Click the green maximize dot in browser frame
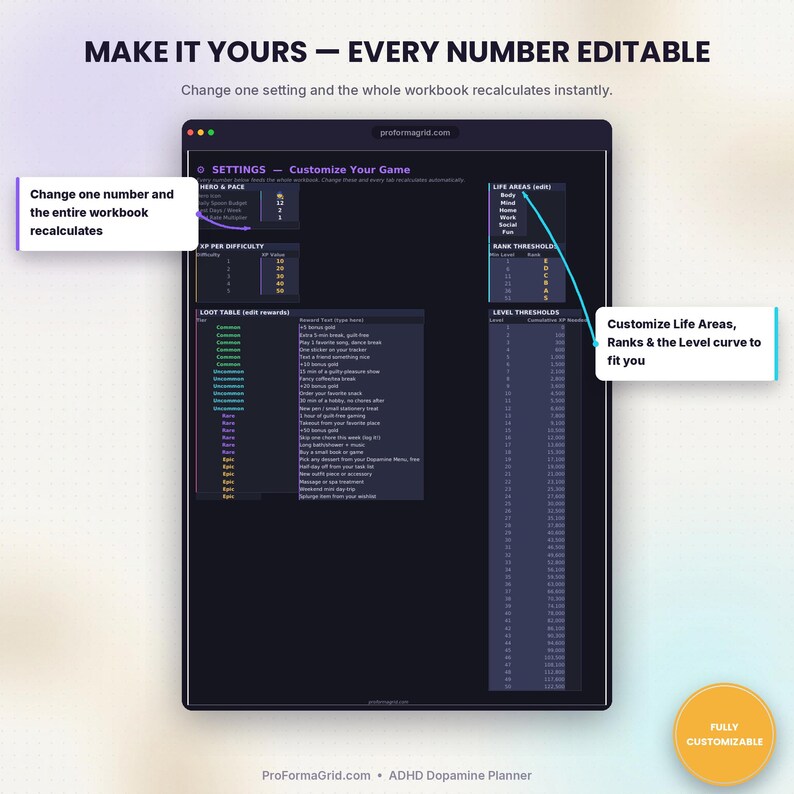The width and height of the screenshot is (794, 794). [x=211, y=132]
